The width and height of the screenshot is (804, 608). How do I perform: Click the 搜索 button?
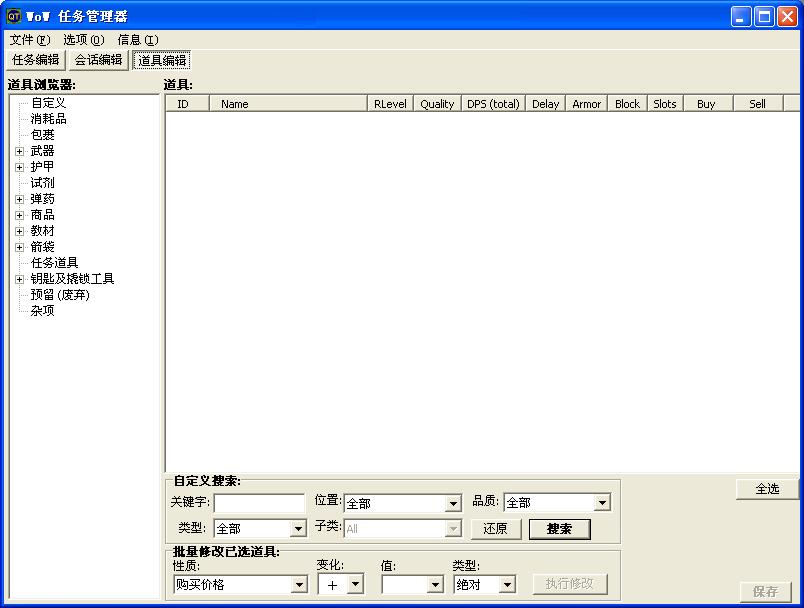tap(559, 529)
